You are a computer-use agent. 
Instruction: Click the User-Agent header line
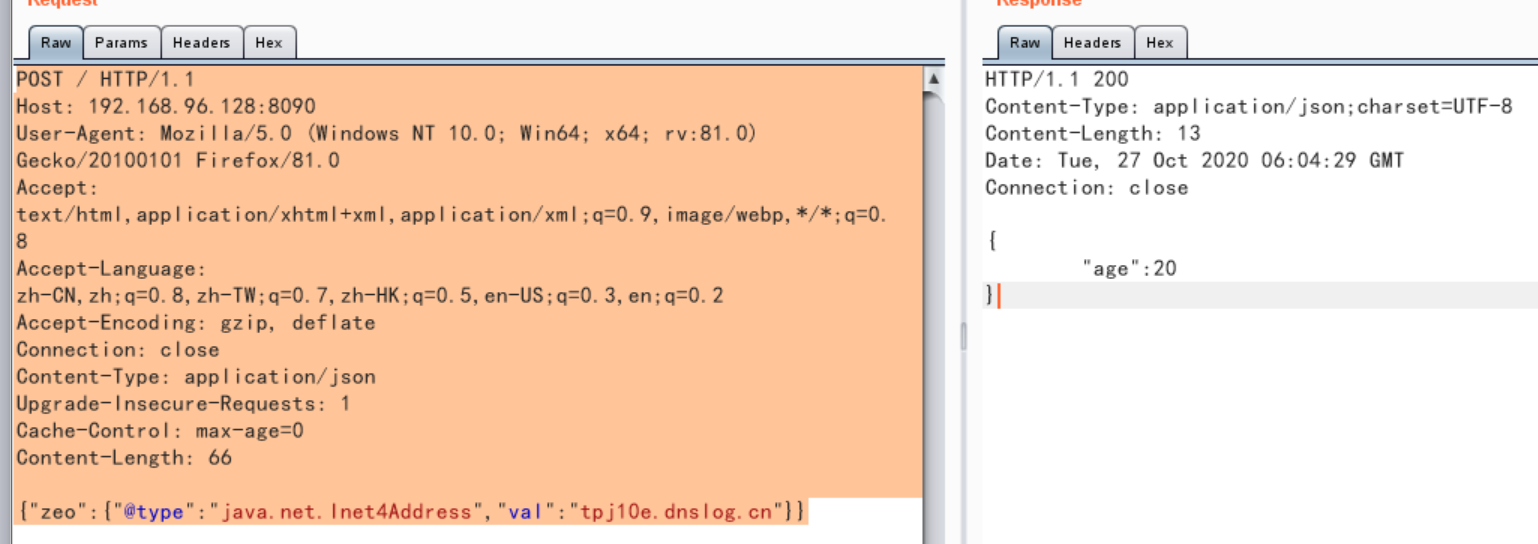click(x=387, y=133)
